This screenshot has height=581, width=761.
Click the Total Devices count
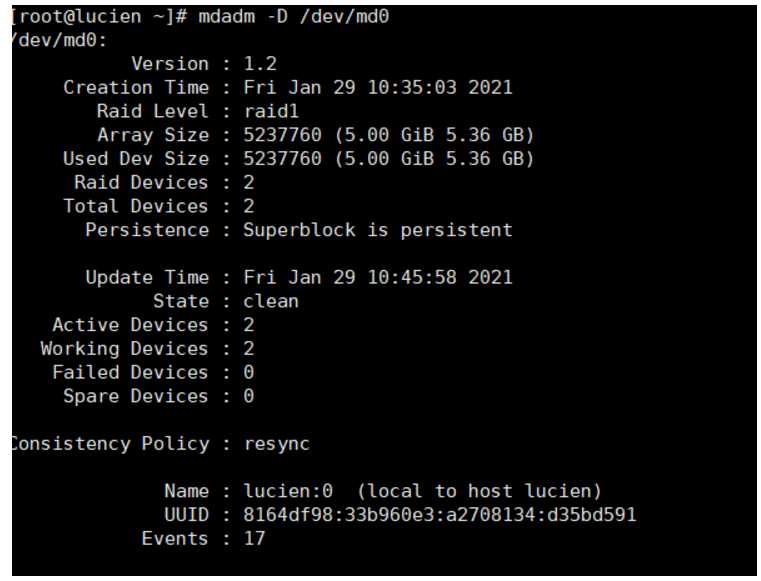pyautogui.click(x=248, y=207)
